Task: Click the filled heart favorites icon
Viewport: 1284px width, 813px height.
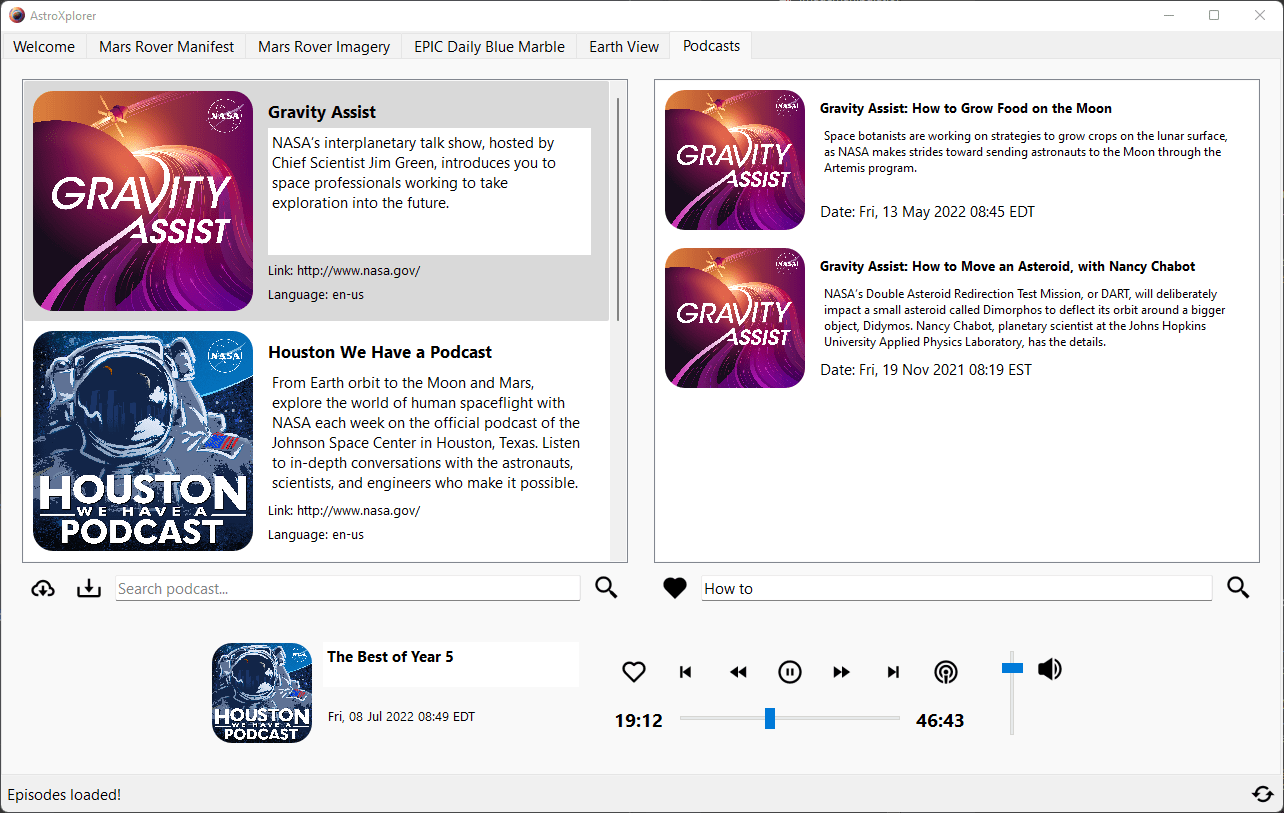Action: [x=675, y=588]
